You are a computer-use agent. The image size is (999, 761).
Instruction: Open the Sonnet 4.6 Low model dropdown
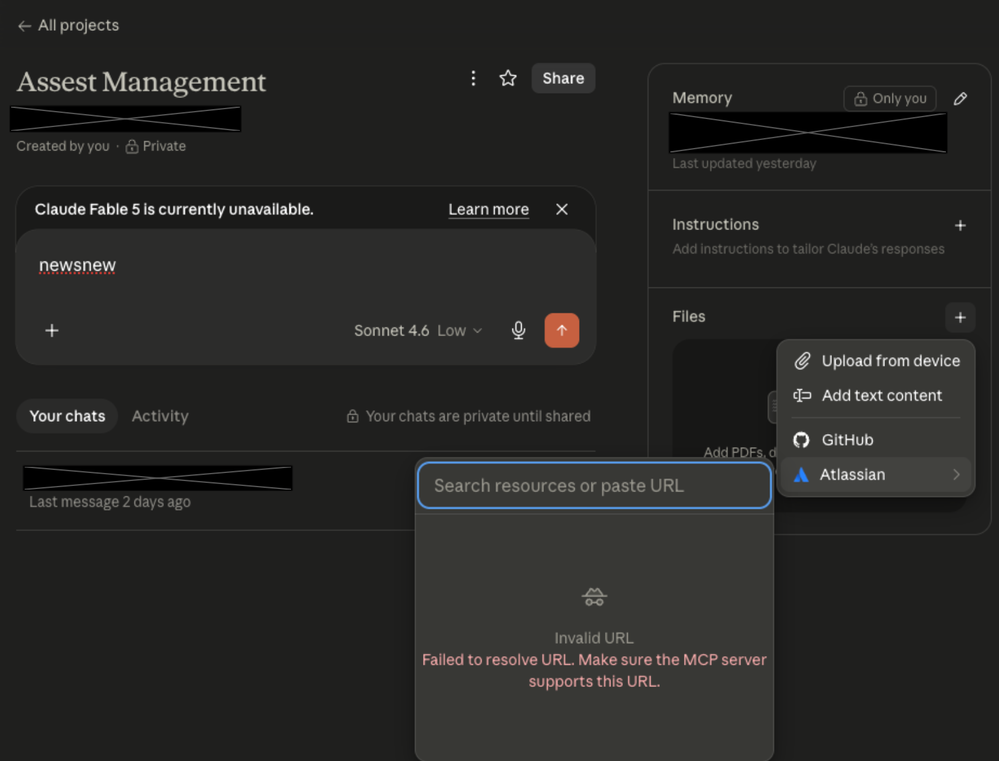418,331
